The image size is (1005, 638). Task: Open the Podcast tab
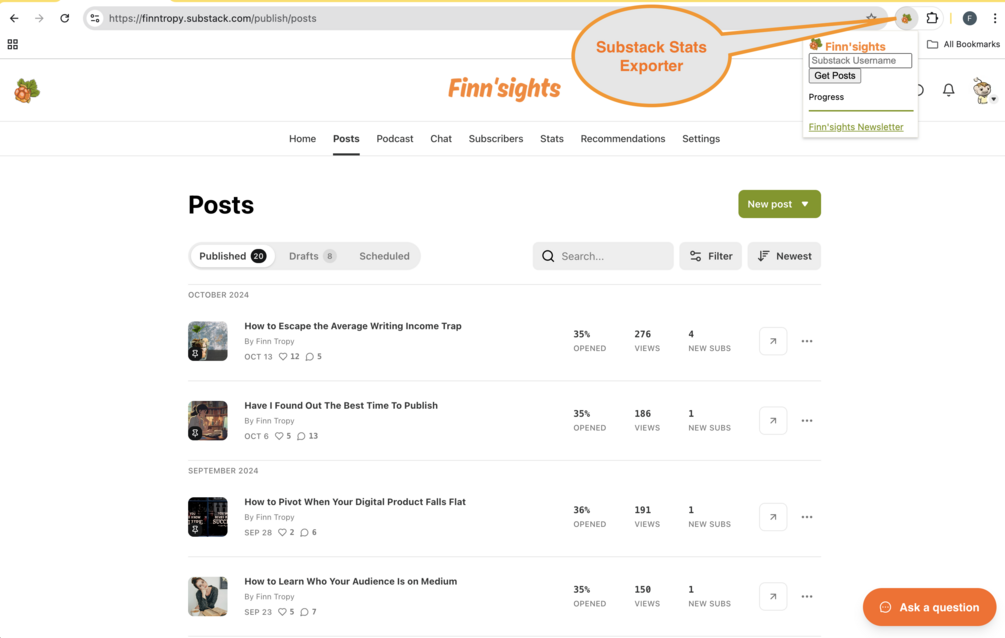click(x=395, y=139)
